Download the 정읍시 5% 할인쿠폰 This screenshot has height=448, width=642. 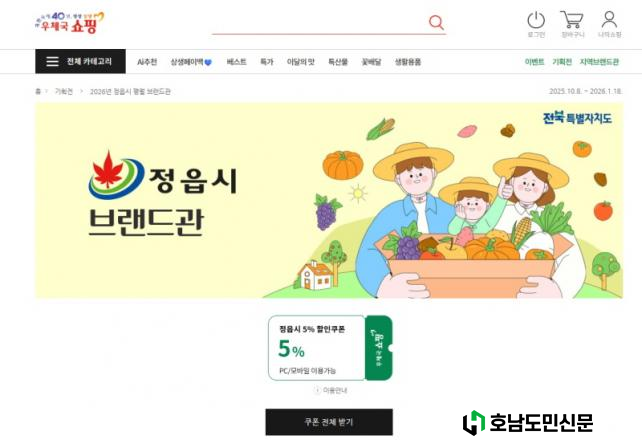(379, 348)
